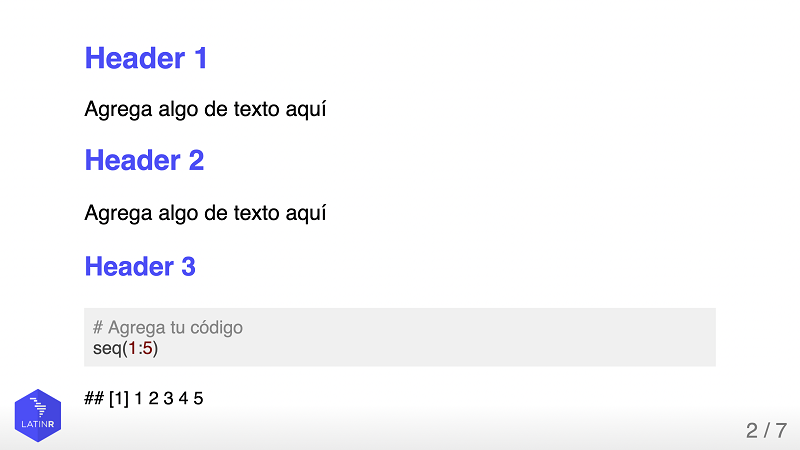Screen dimensions: 800x450
Task: Click the LATINR lettering inside the logo
Action: pyautogui.click(x=38, y=426)
